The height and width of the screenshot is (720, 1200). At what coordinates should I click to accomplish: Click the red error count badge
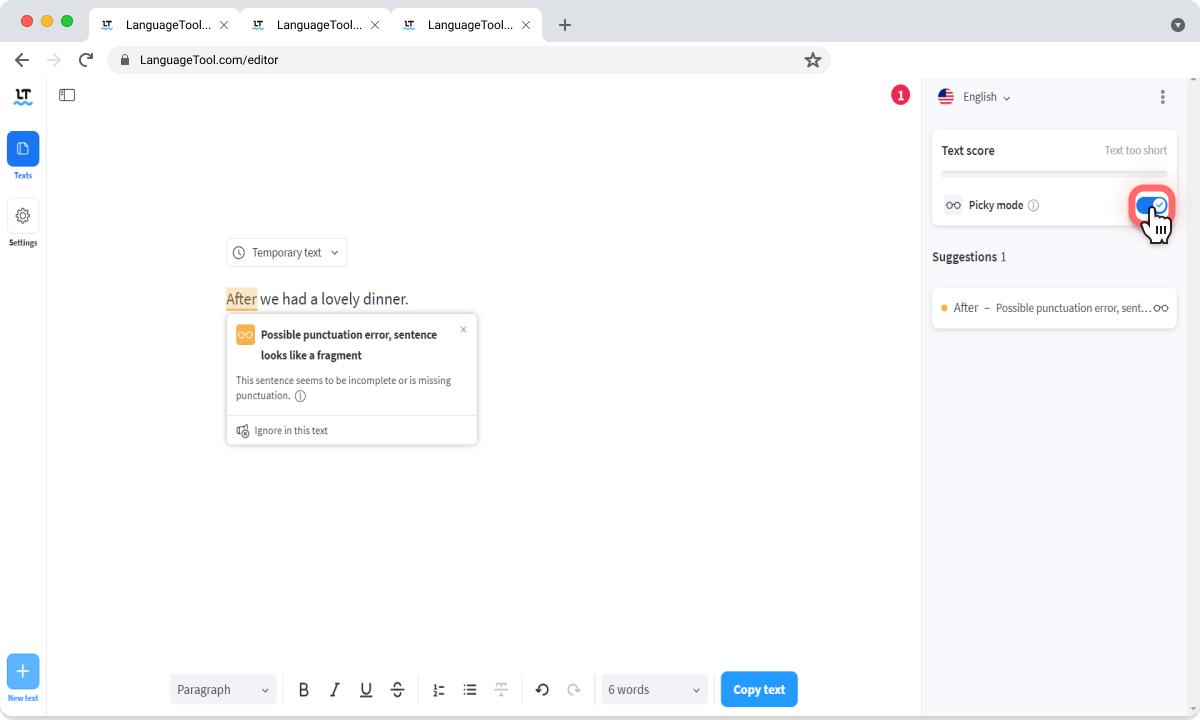(900, 95)
